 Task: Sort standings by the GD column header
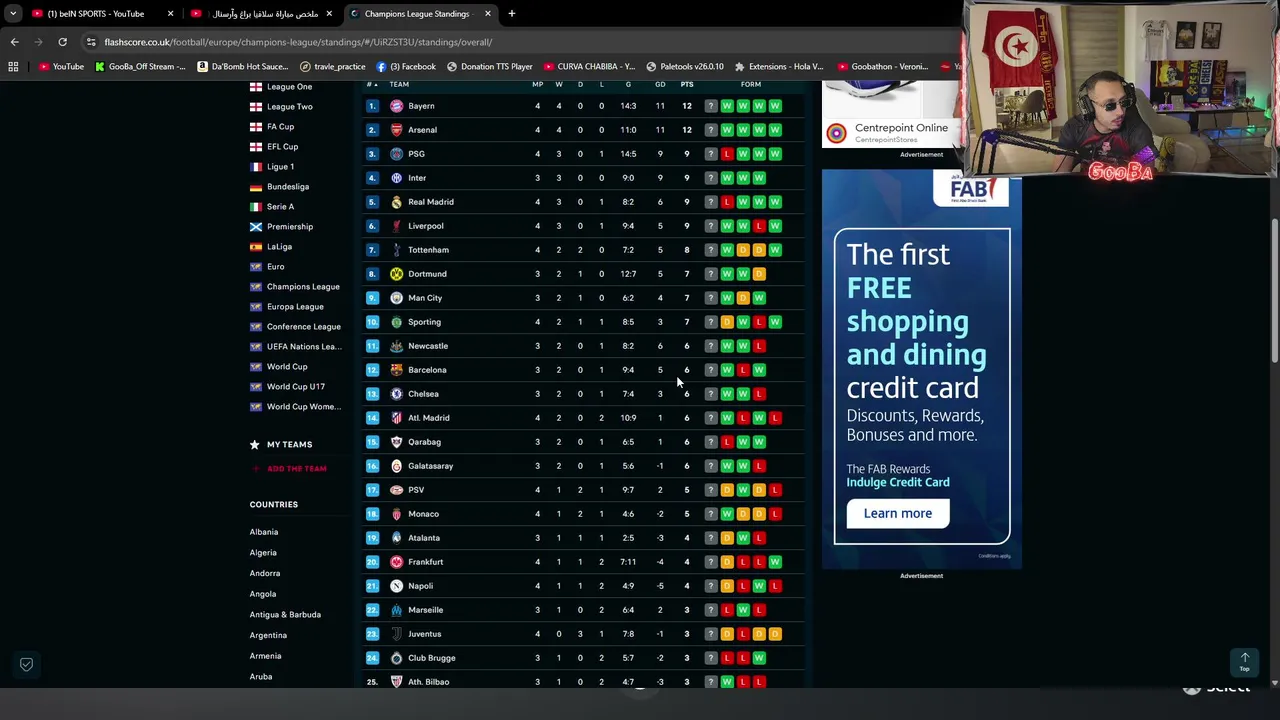tap(660, 84)
